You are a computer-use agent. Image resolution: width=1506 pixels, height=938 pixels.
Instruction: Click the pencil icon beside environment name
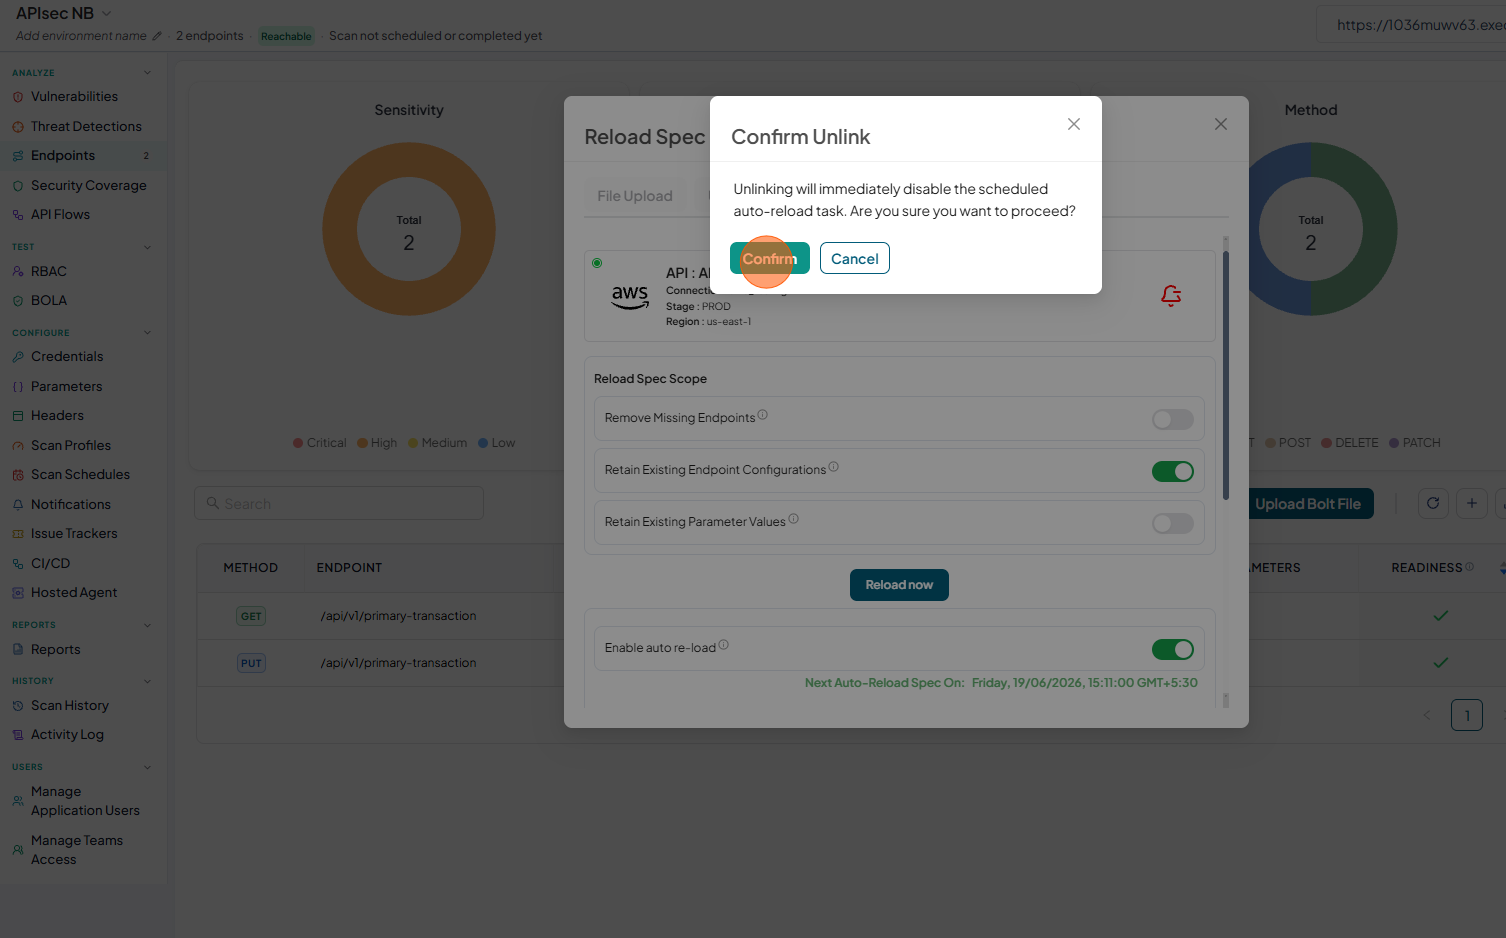pyautogui.click(x=156, y=36)
